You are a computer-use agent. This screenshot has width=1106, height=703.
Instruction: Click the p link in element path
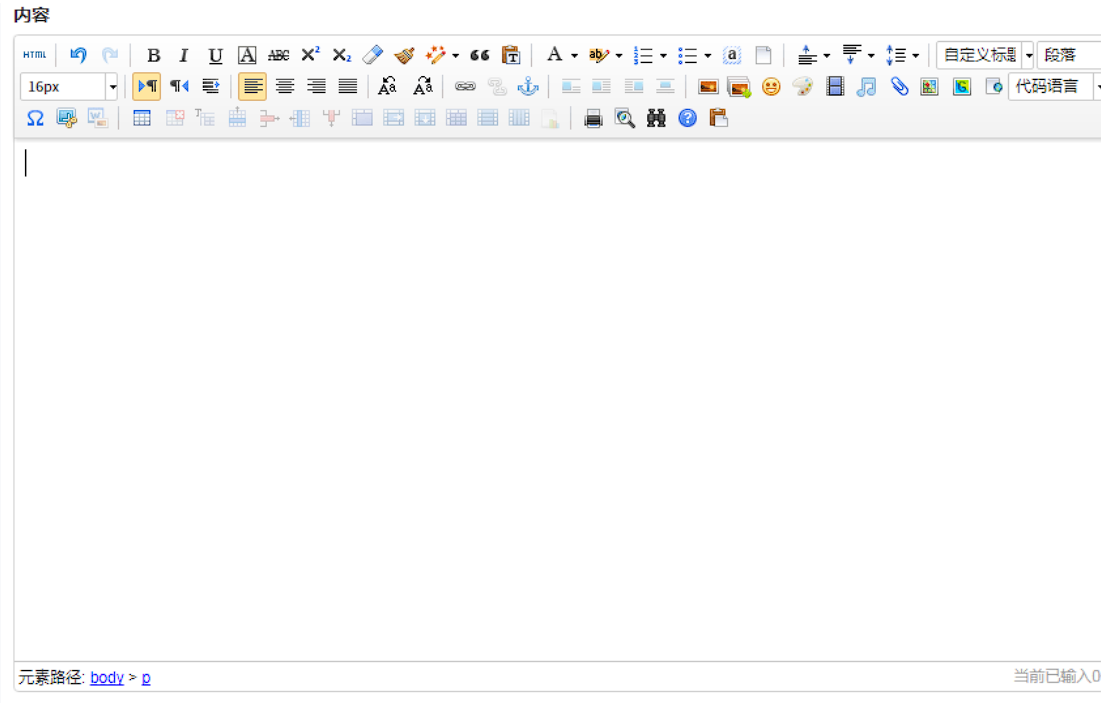146,677
